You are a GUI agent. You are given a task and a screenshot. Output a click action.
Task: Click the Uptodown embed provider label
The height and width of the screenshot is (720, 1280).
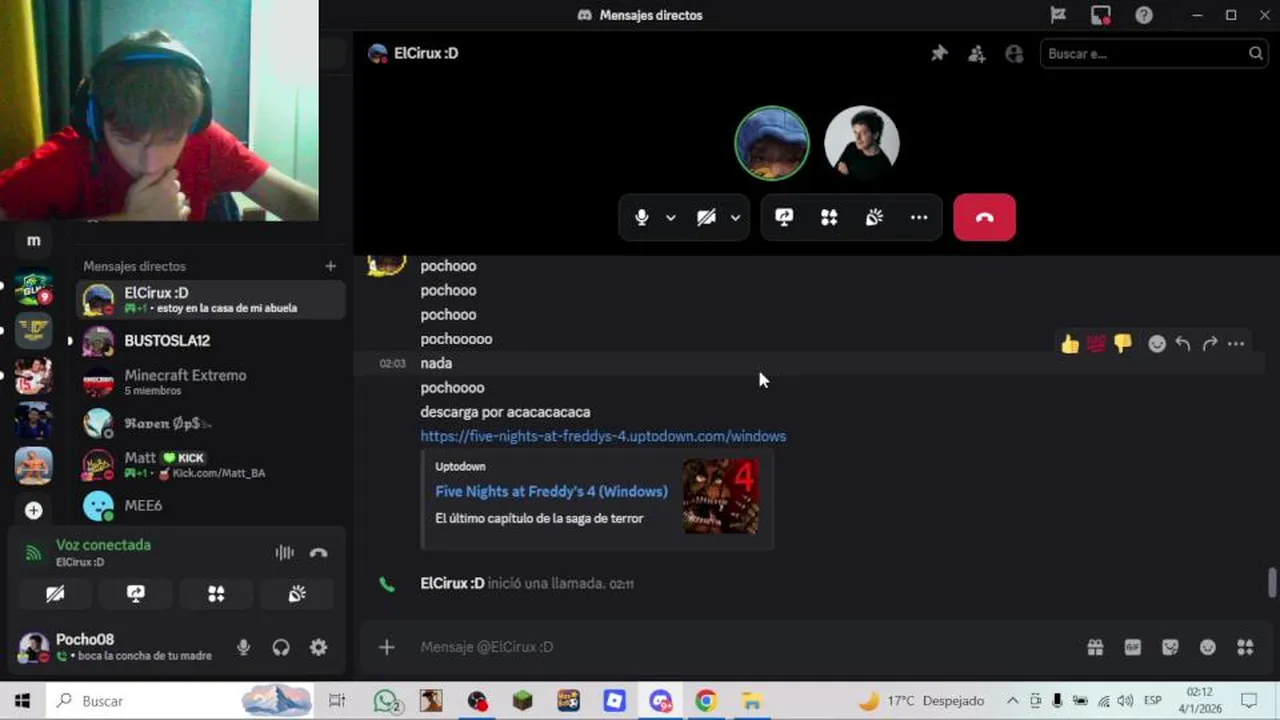click(x=460, y=466)
